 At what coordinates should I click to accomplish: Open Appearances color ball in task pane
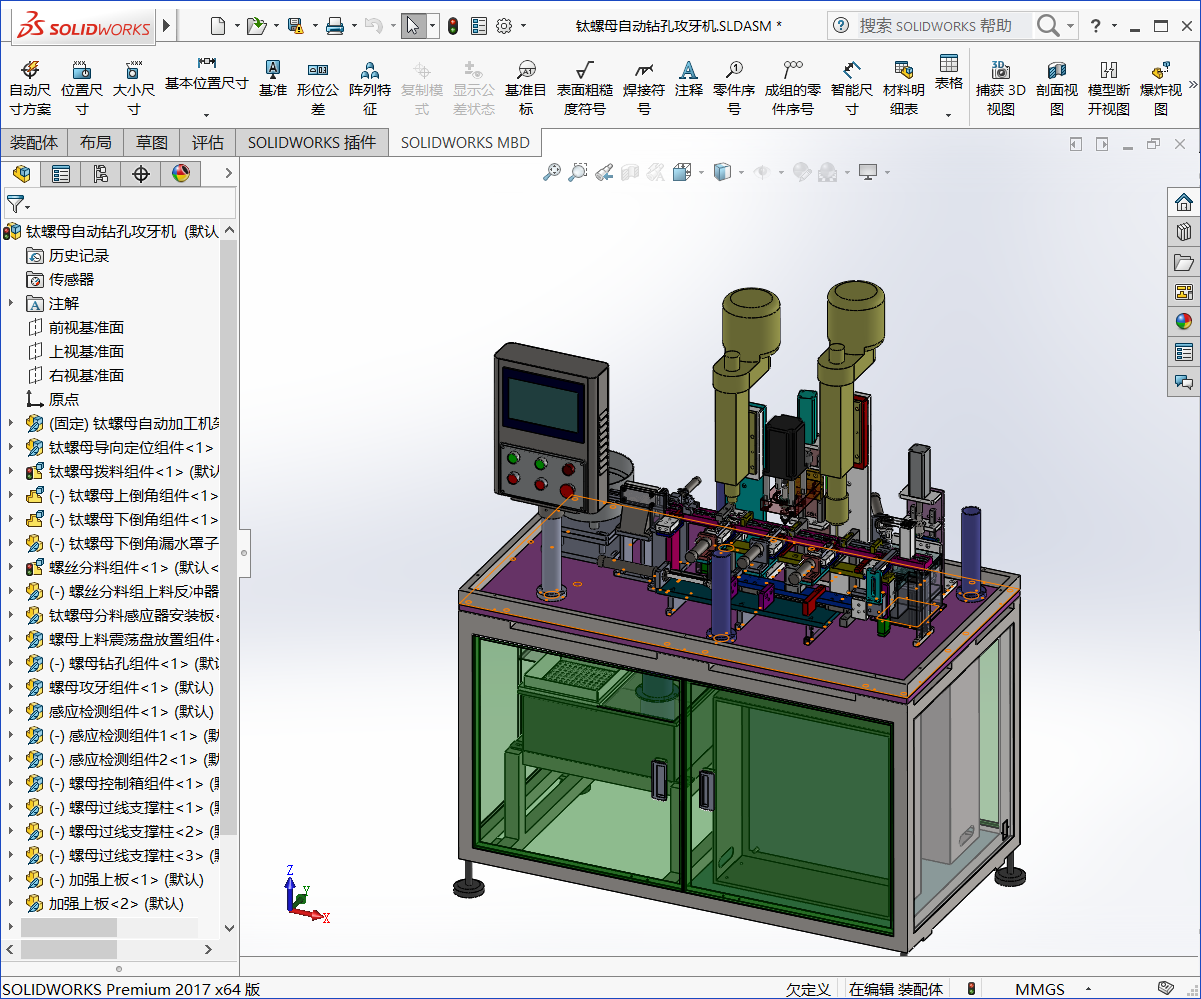coord(1184,322)
